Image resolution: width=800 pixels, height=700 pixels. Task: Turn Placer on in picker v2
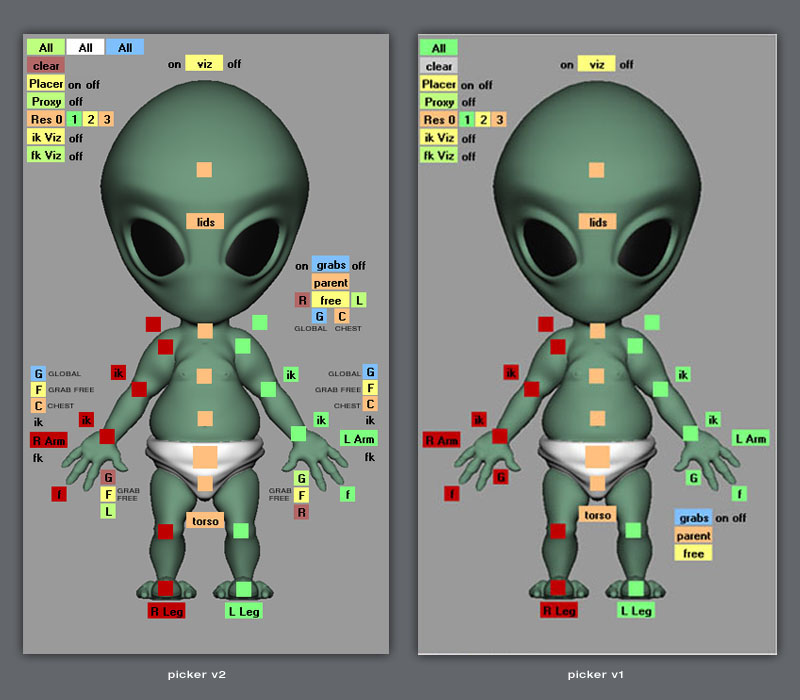pyautogui.click(x=74, y=85)
